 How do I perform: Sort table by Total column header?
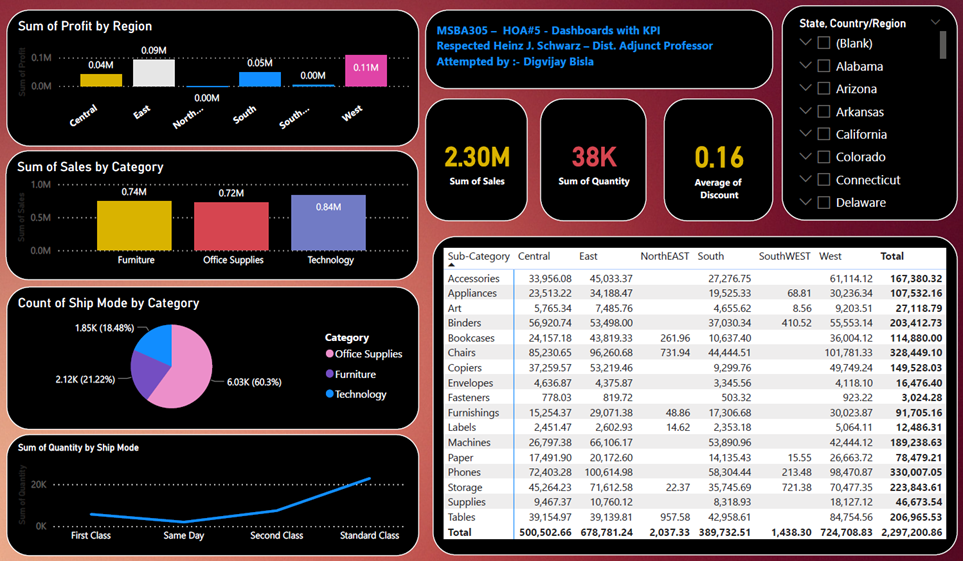[x=892, y=256]
